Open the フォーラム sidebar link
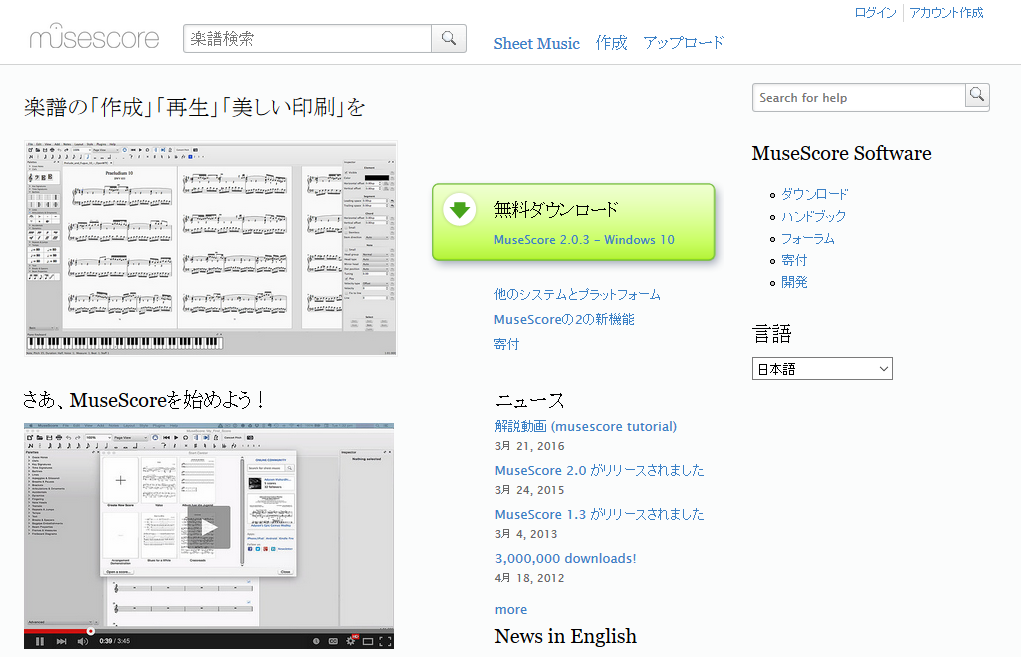Screen dimensions: 1021x657 (x=807, y=238)
